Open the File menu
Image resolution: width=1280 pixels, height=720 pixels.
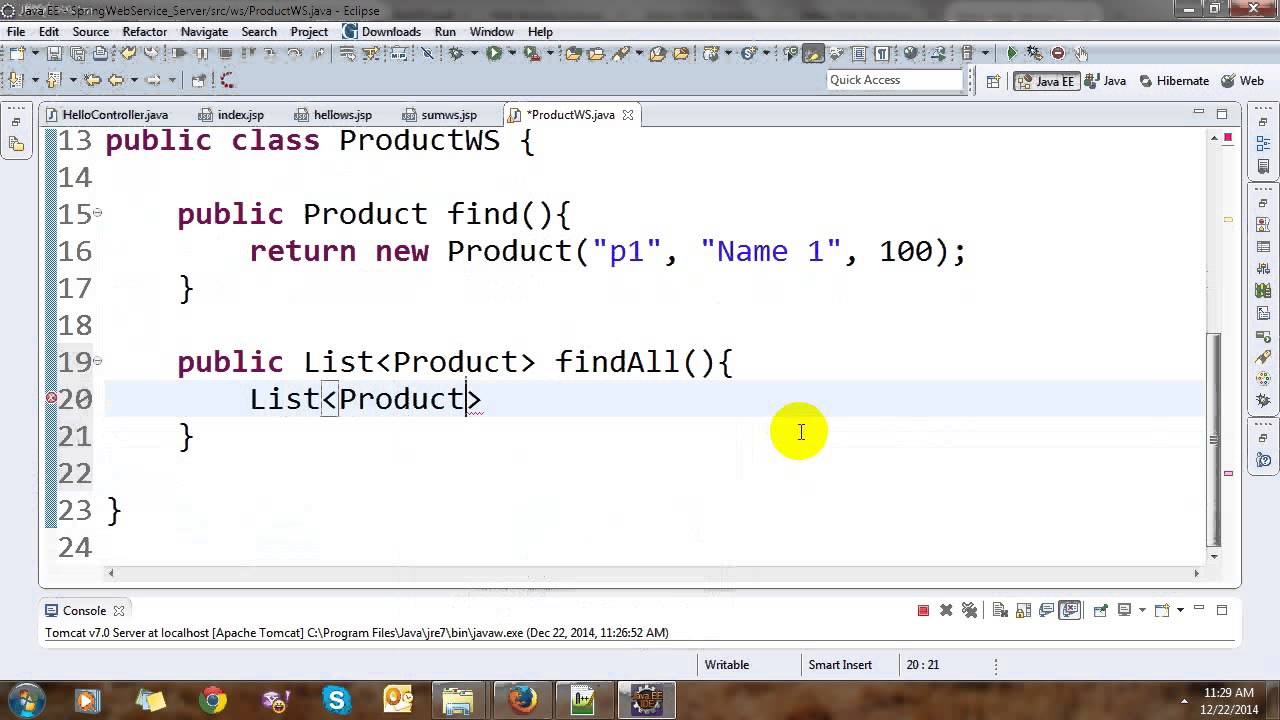pyautogui.click(x=16, y=31)
